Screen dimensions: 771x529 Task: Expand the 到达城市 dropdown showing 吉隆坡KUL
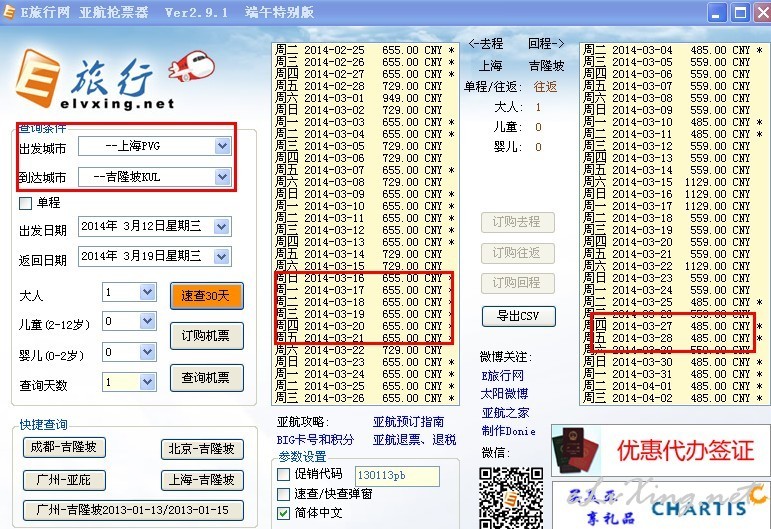point(222,176)
